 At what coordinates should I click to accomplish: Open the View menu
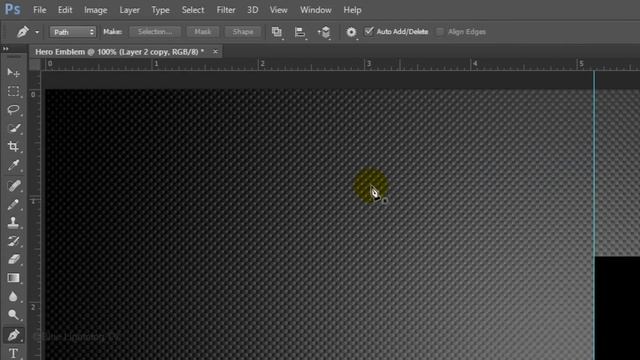[x=278, y=10]
